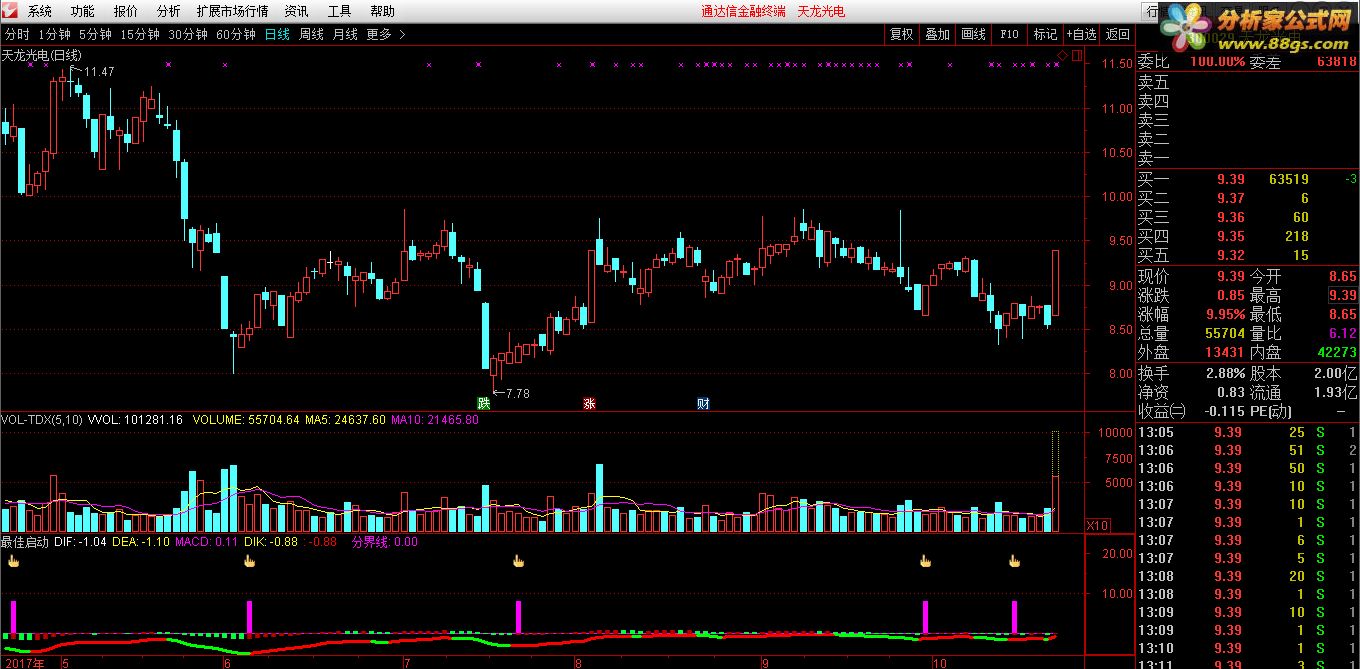This screenshot has height=669, width=1360.
Task: Switch to the 分时 chart period
Action: [17, 34]
